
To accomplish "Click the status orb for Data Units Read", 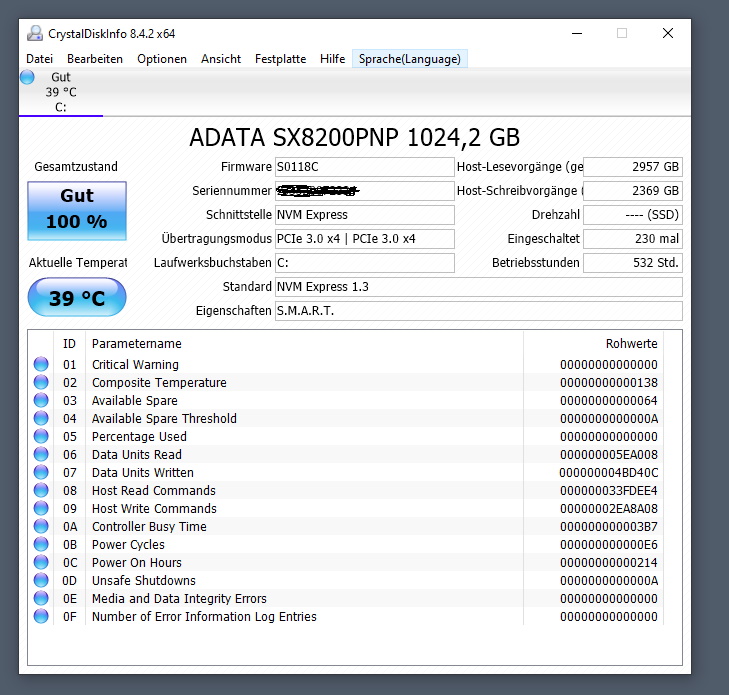I will (41, 454).
